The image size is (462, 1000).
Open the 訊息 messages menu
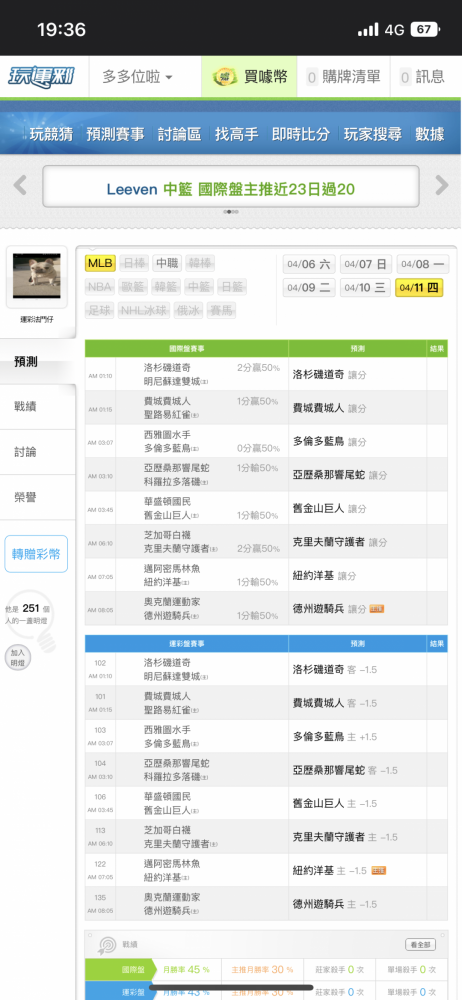click(422, 77)
